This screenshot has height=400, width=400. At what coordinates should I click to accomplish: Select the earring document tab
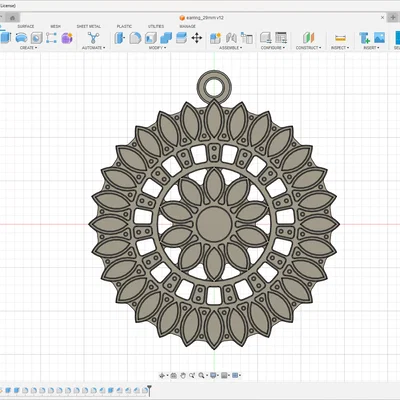click(202, 18)
